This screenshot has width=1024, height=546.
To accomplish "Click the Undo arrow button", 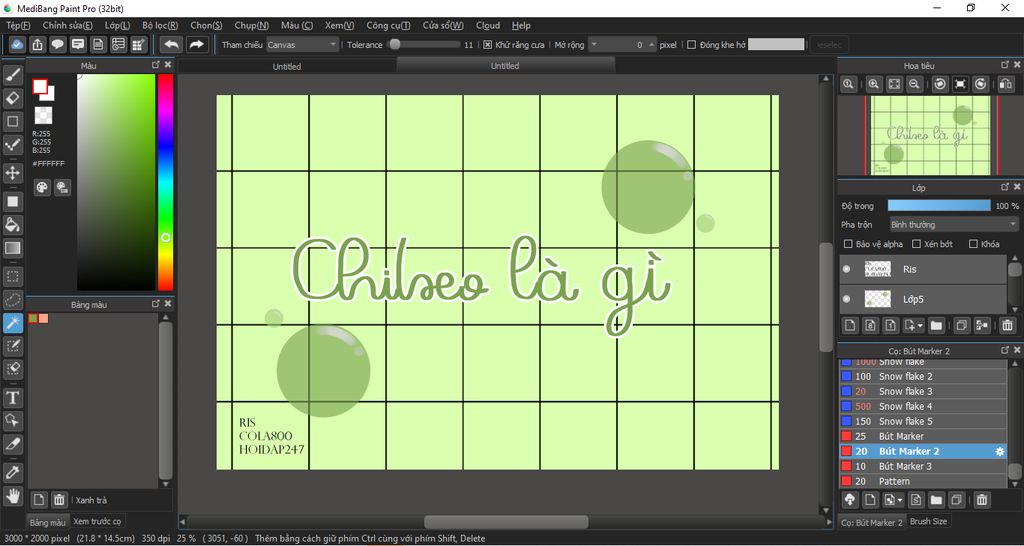I will pos(171,44).
